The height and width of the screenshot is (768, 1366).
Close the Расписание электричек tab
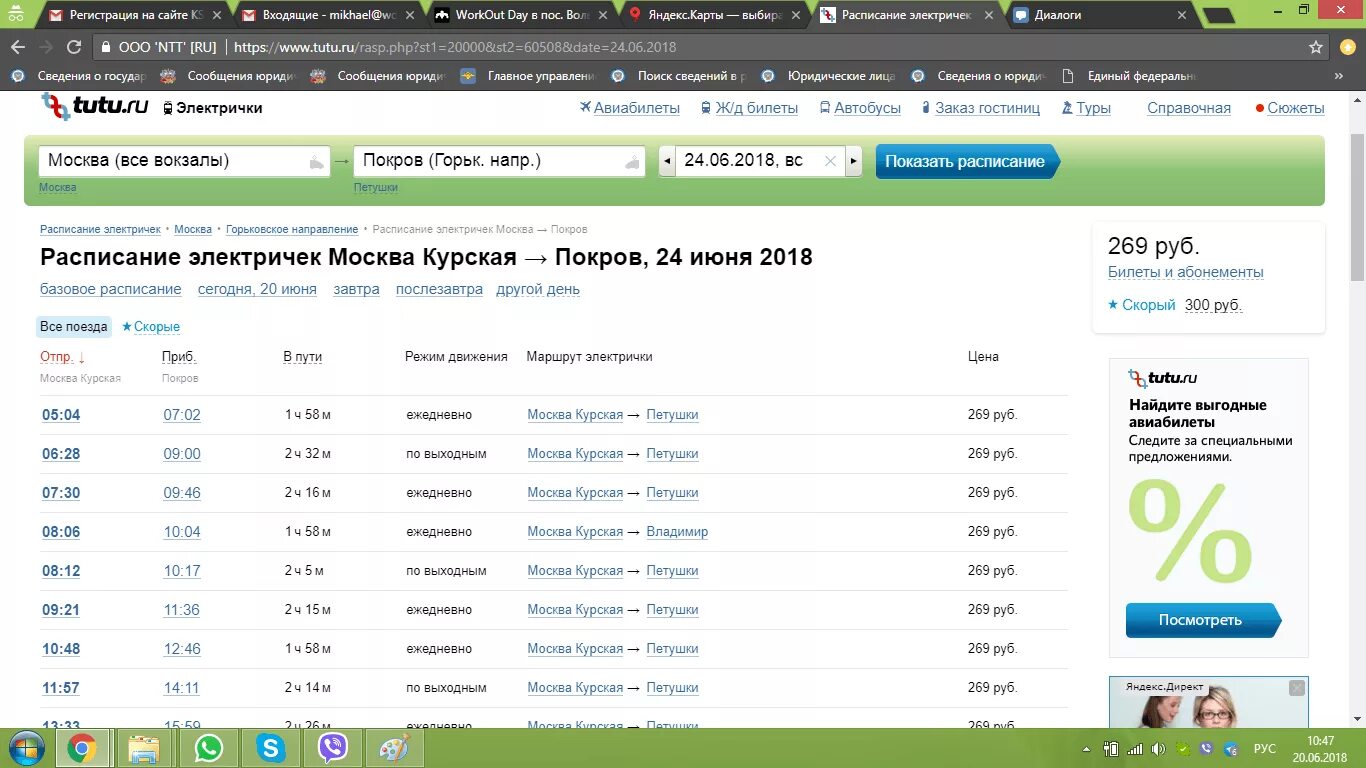point(989,15)
